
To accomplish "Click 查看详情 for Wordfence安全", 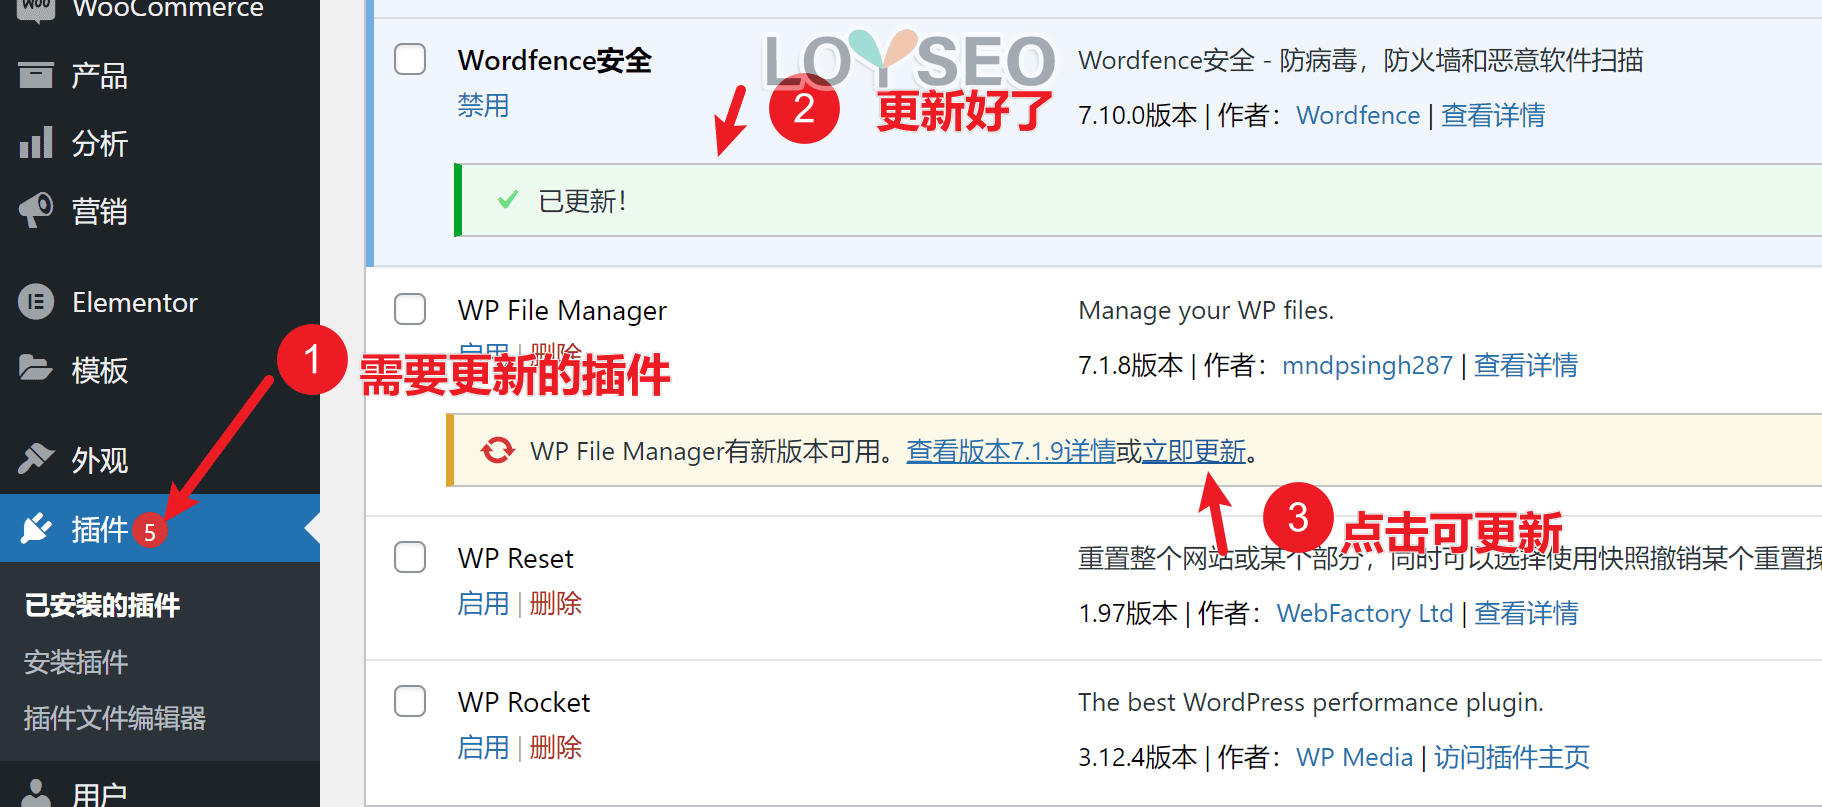I will click(x=1493, y=115).
